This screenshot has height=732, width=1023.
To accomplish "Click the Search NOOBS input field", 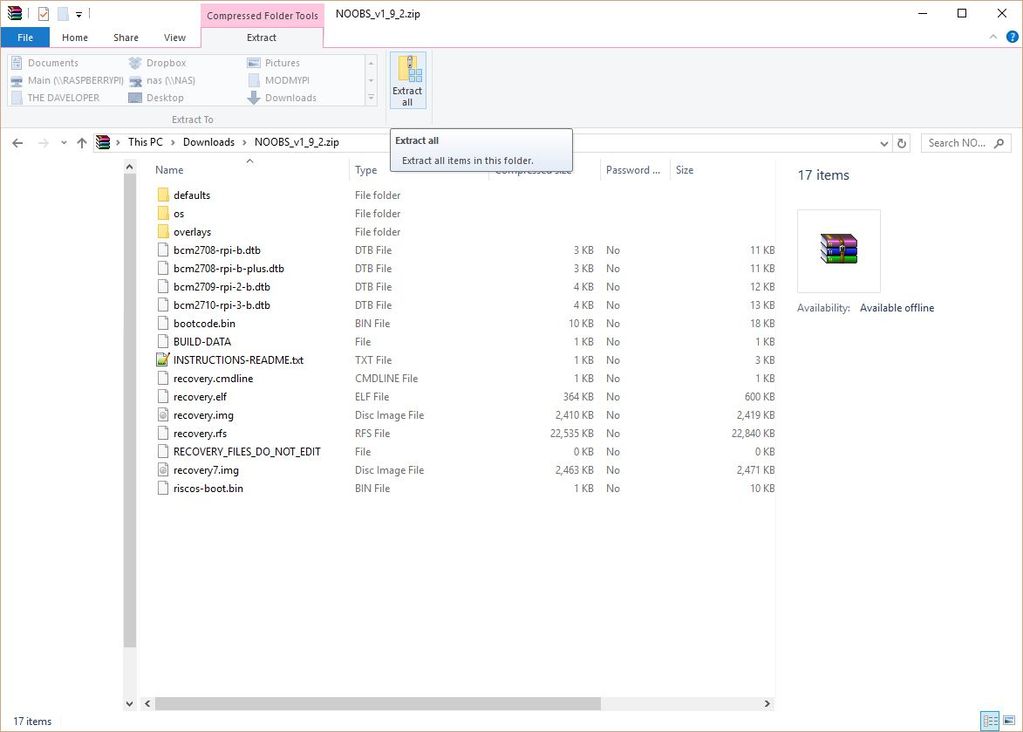I will click(x=966, y=143).
